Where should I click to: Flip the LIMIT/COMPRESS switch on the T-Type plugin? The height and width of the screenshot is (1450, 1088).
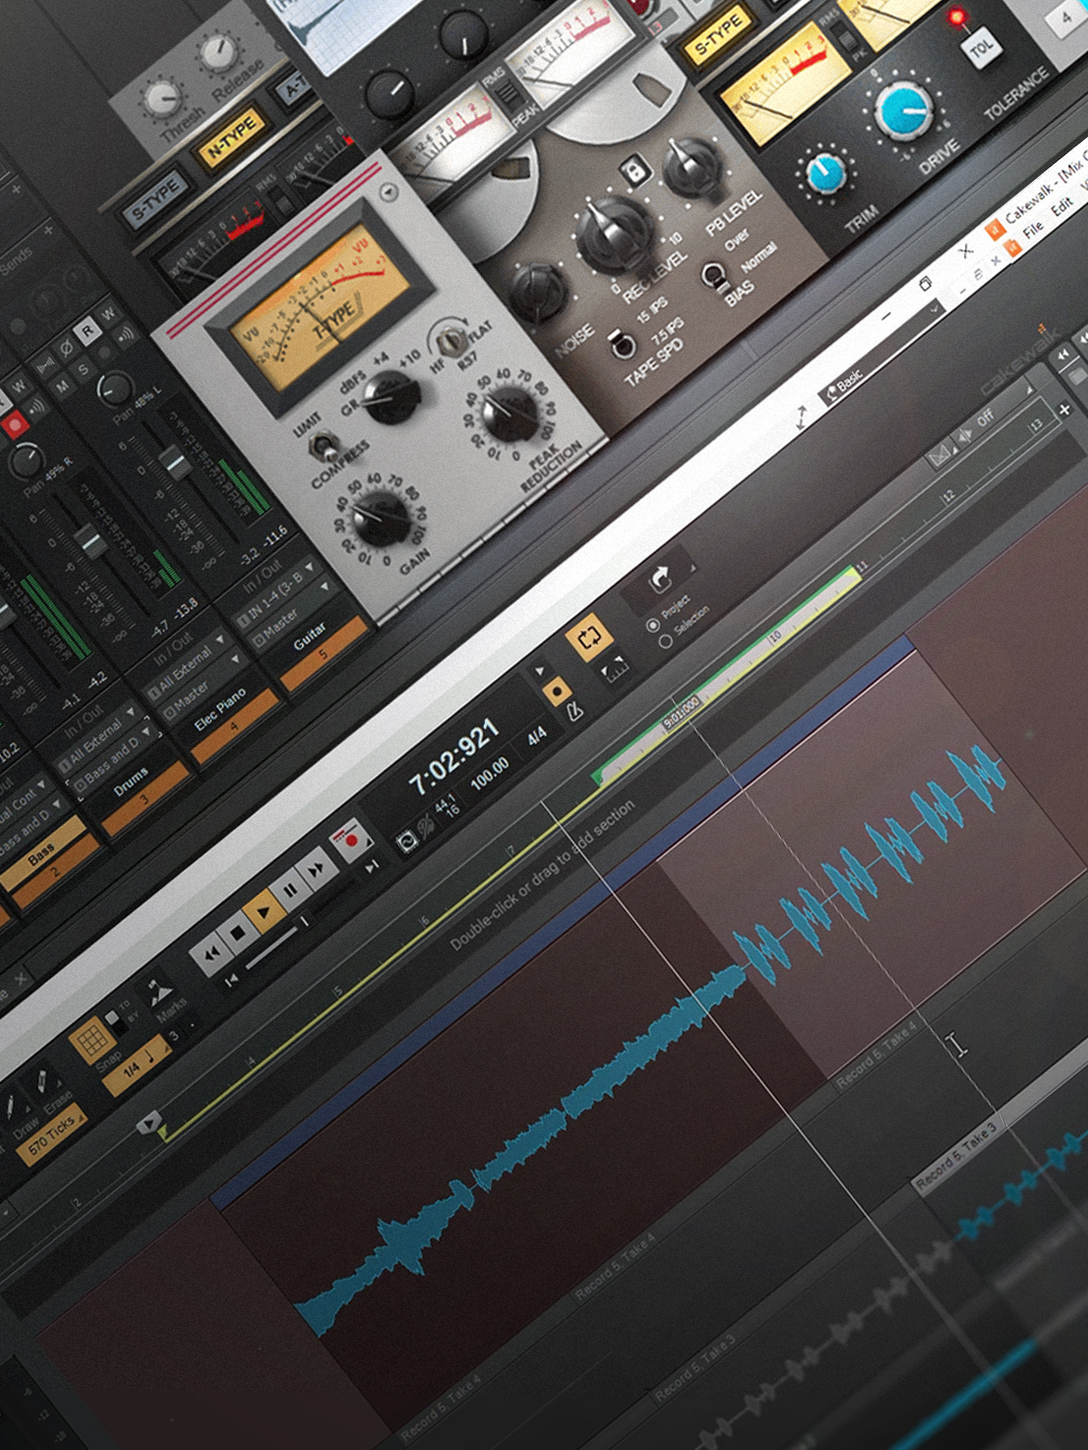323,446
